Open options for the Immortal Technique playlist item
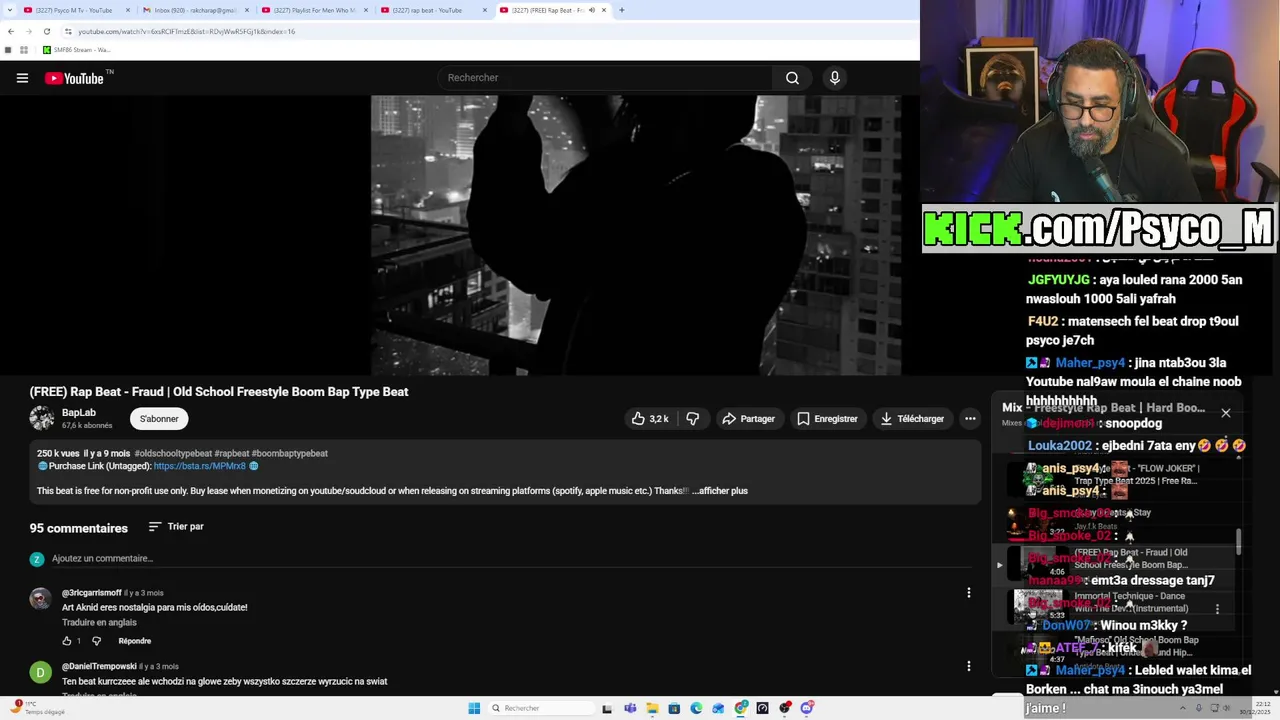 (x=1217, y=609)
